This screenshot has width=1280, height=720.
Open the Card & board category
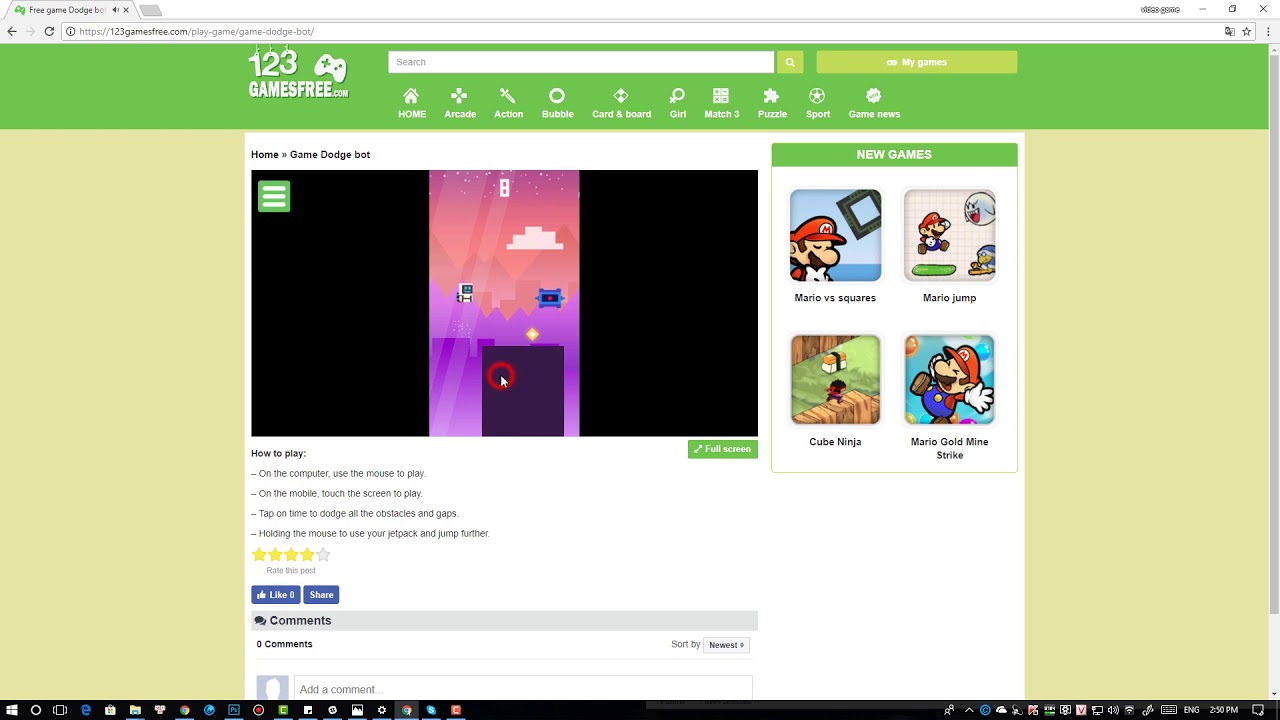621,103
